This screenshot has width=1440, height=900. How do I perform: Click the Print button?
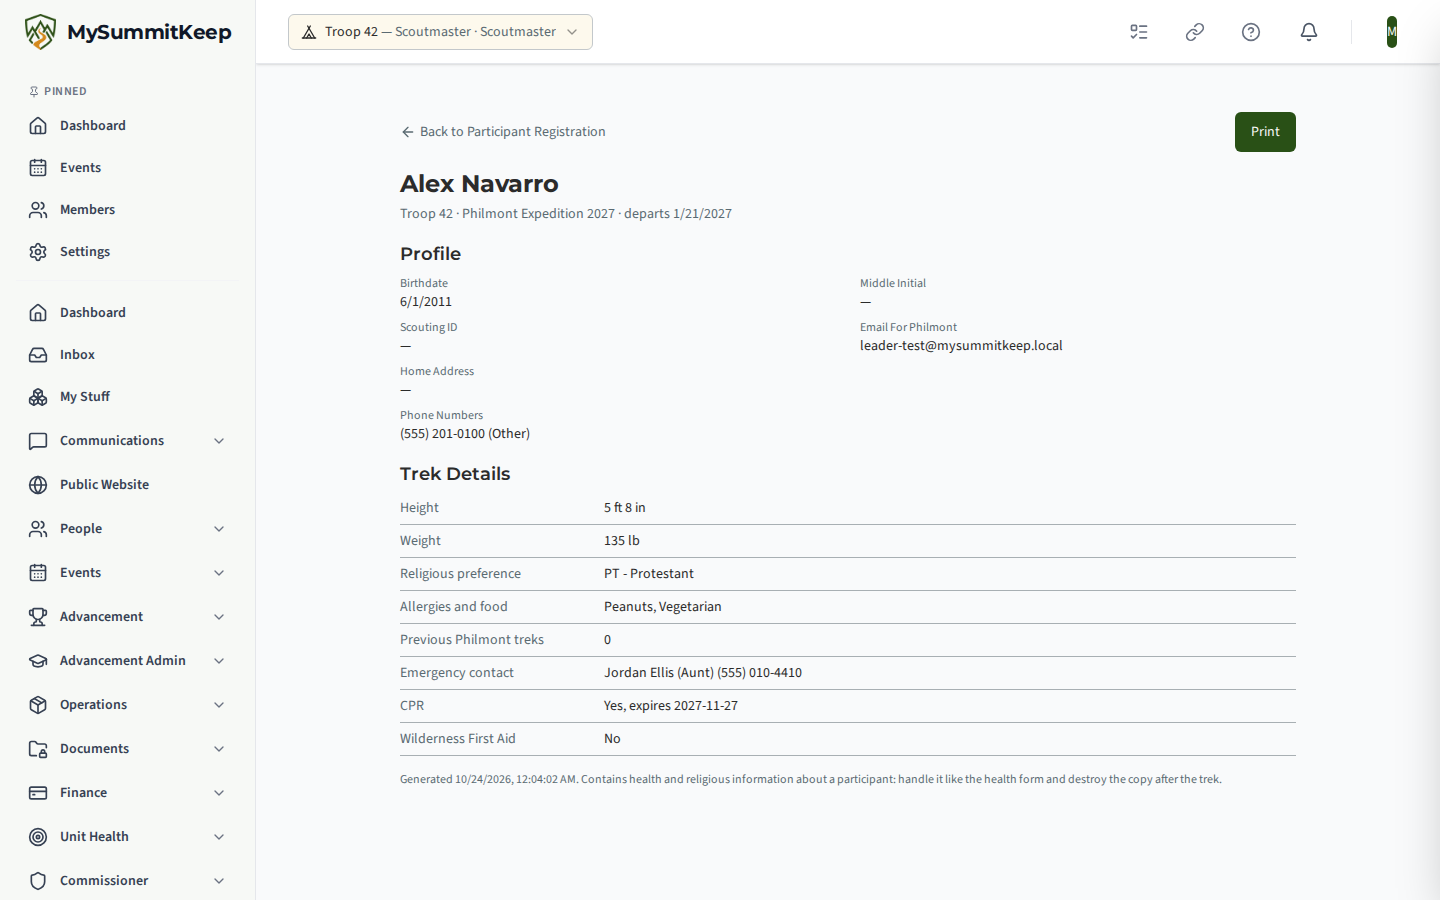[1265, 132]
